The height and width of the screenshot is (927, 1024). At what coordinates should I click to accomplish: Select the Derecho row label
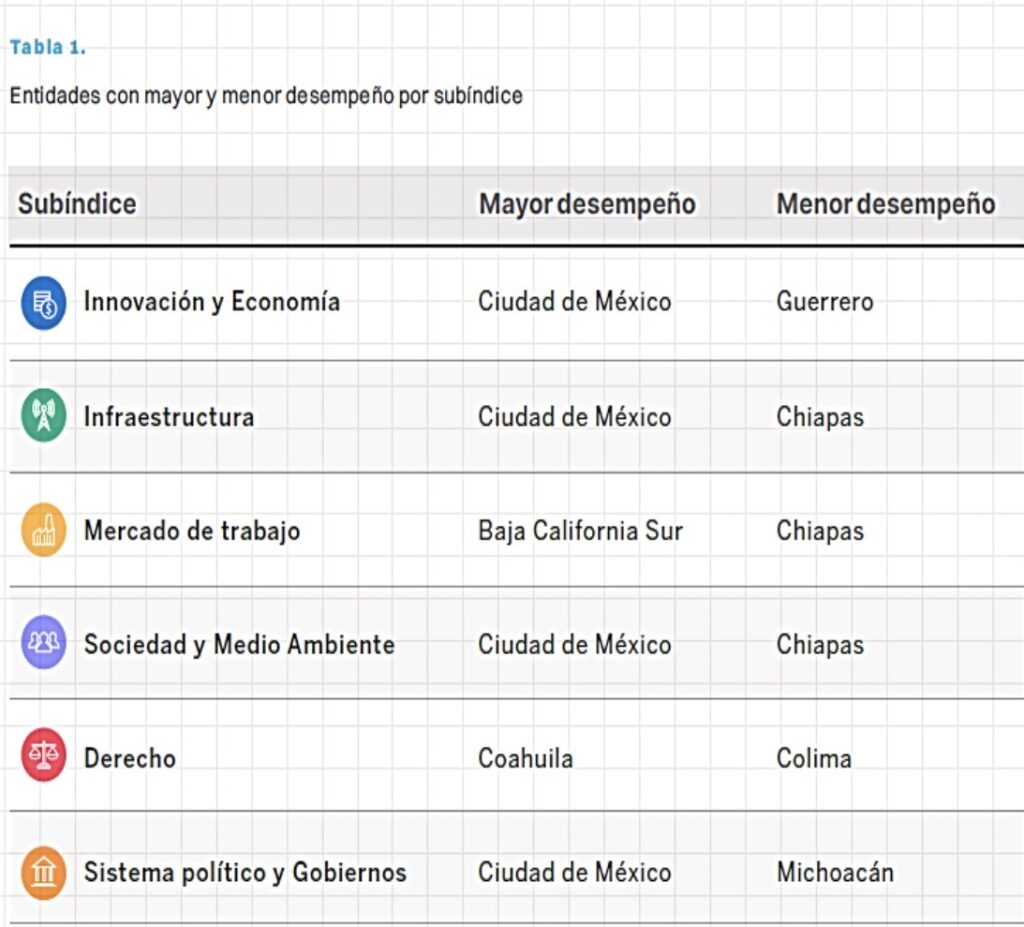pos(130,758)
